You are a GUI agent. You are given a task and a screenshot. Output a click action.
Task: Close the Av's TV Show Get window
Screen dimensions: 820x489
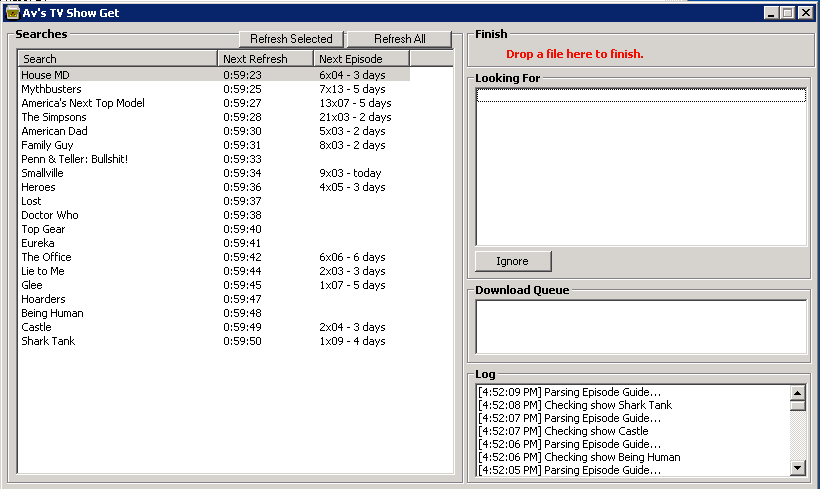806,13
